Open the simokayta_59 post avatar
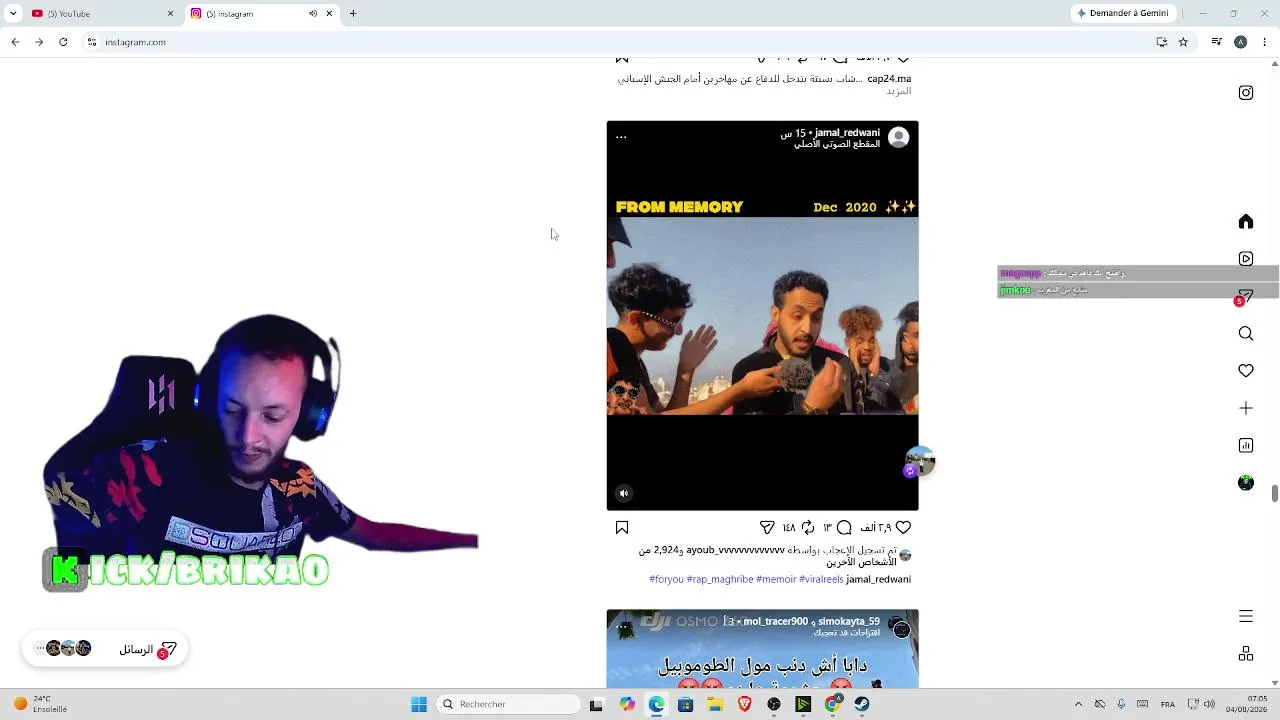1280x720 pixels. [901, 628]
